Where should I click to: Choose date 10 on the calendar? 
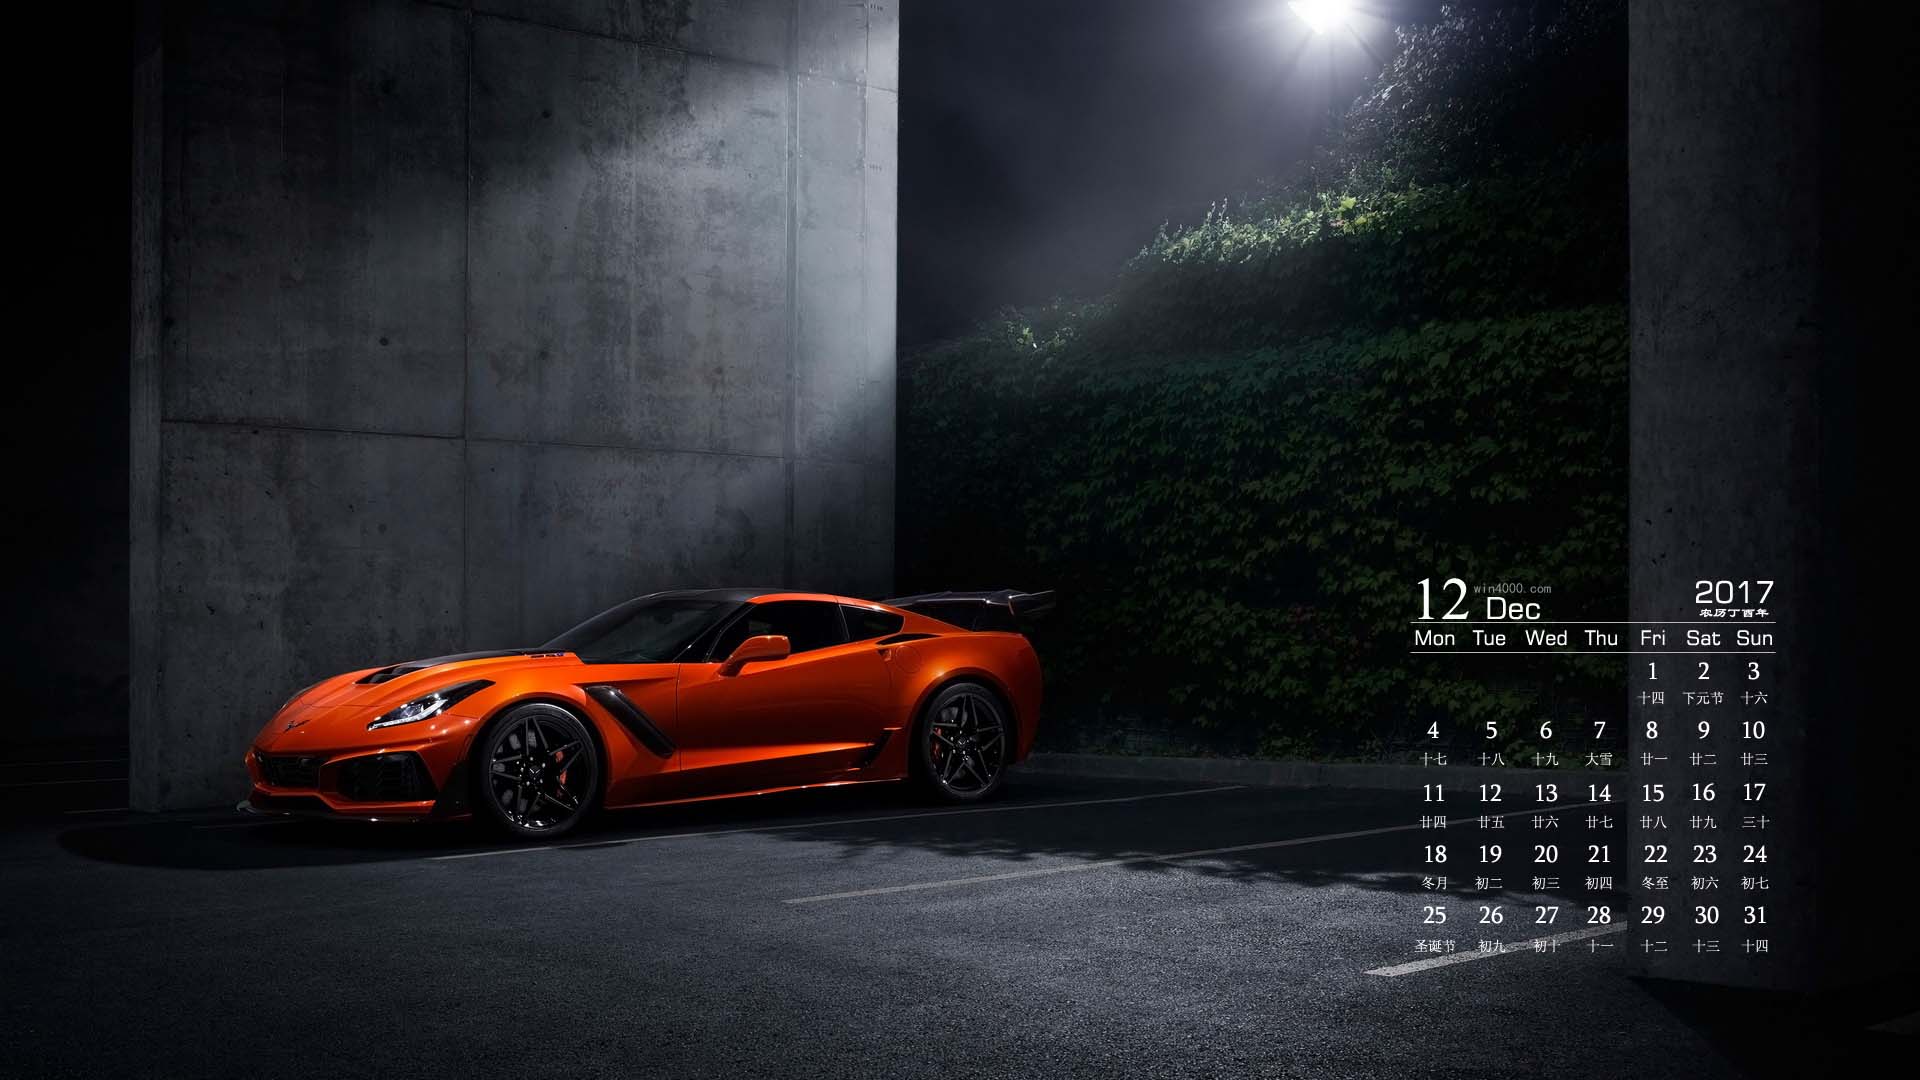click(1753, 731)
